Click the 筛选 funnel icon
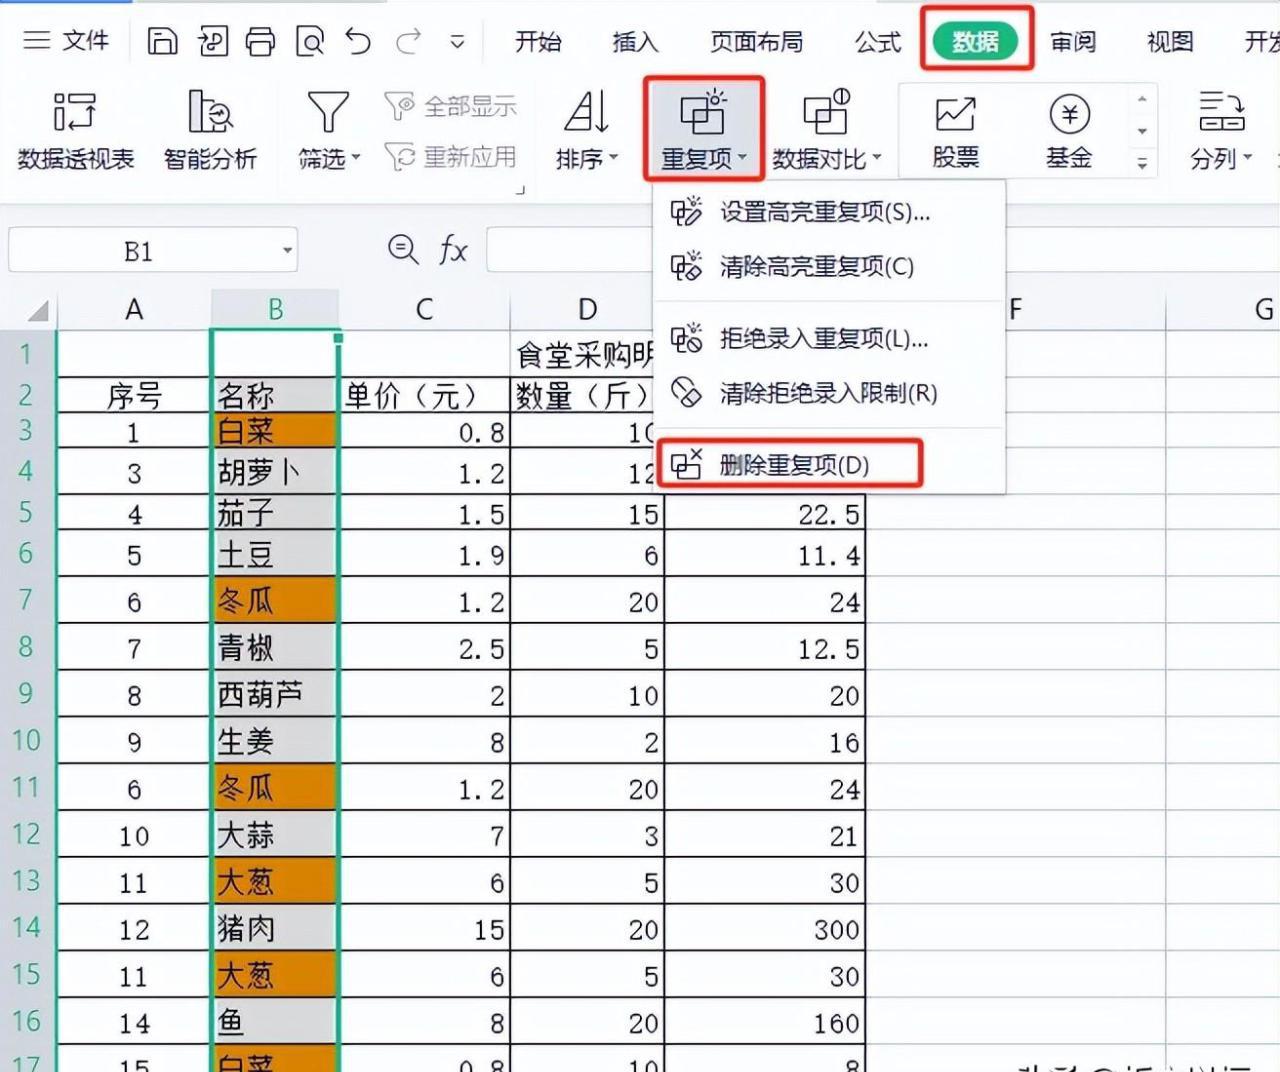Viewport: 1280px width, 1072px height. pos(328,113)
